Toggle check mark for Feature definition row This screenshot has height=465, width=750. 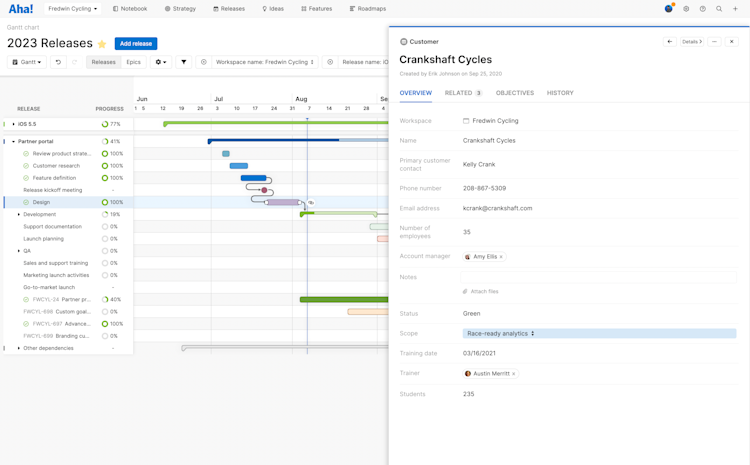[26, 178]
